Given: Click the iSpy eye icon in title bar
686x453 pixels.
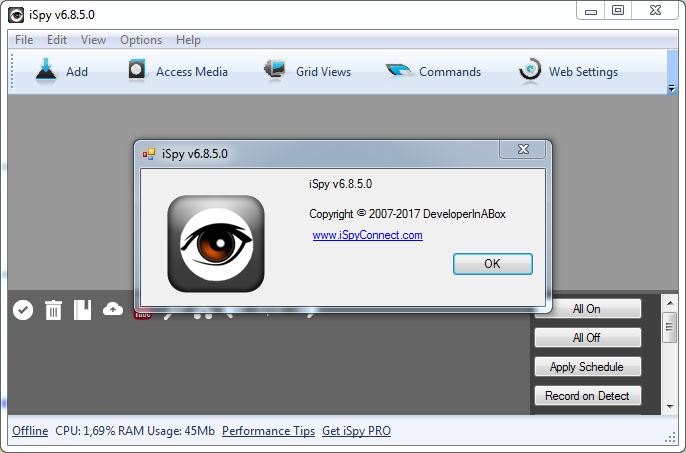Looking at the screenshot, I should click(x=16, y=15).
